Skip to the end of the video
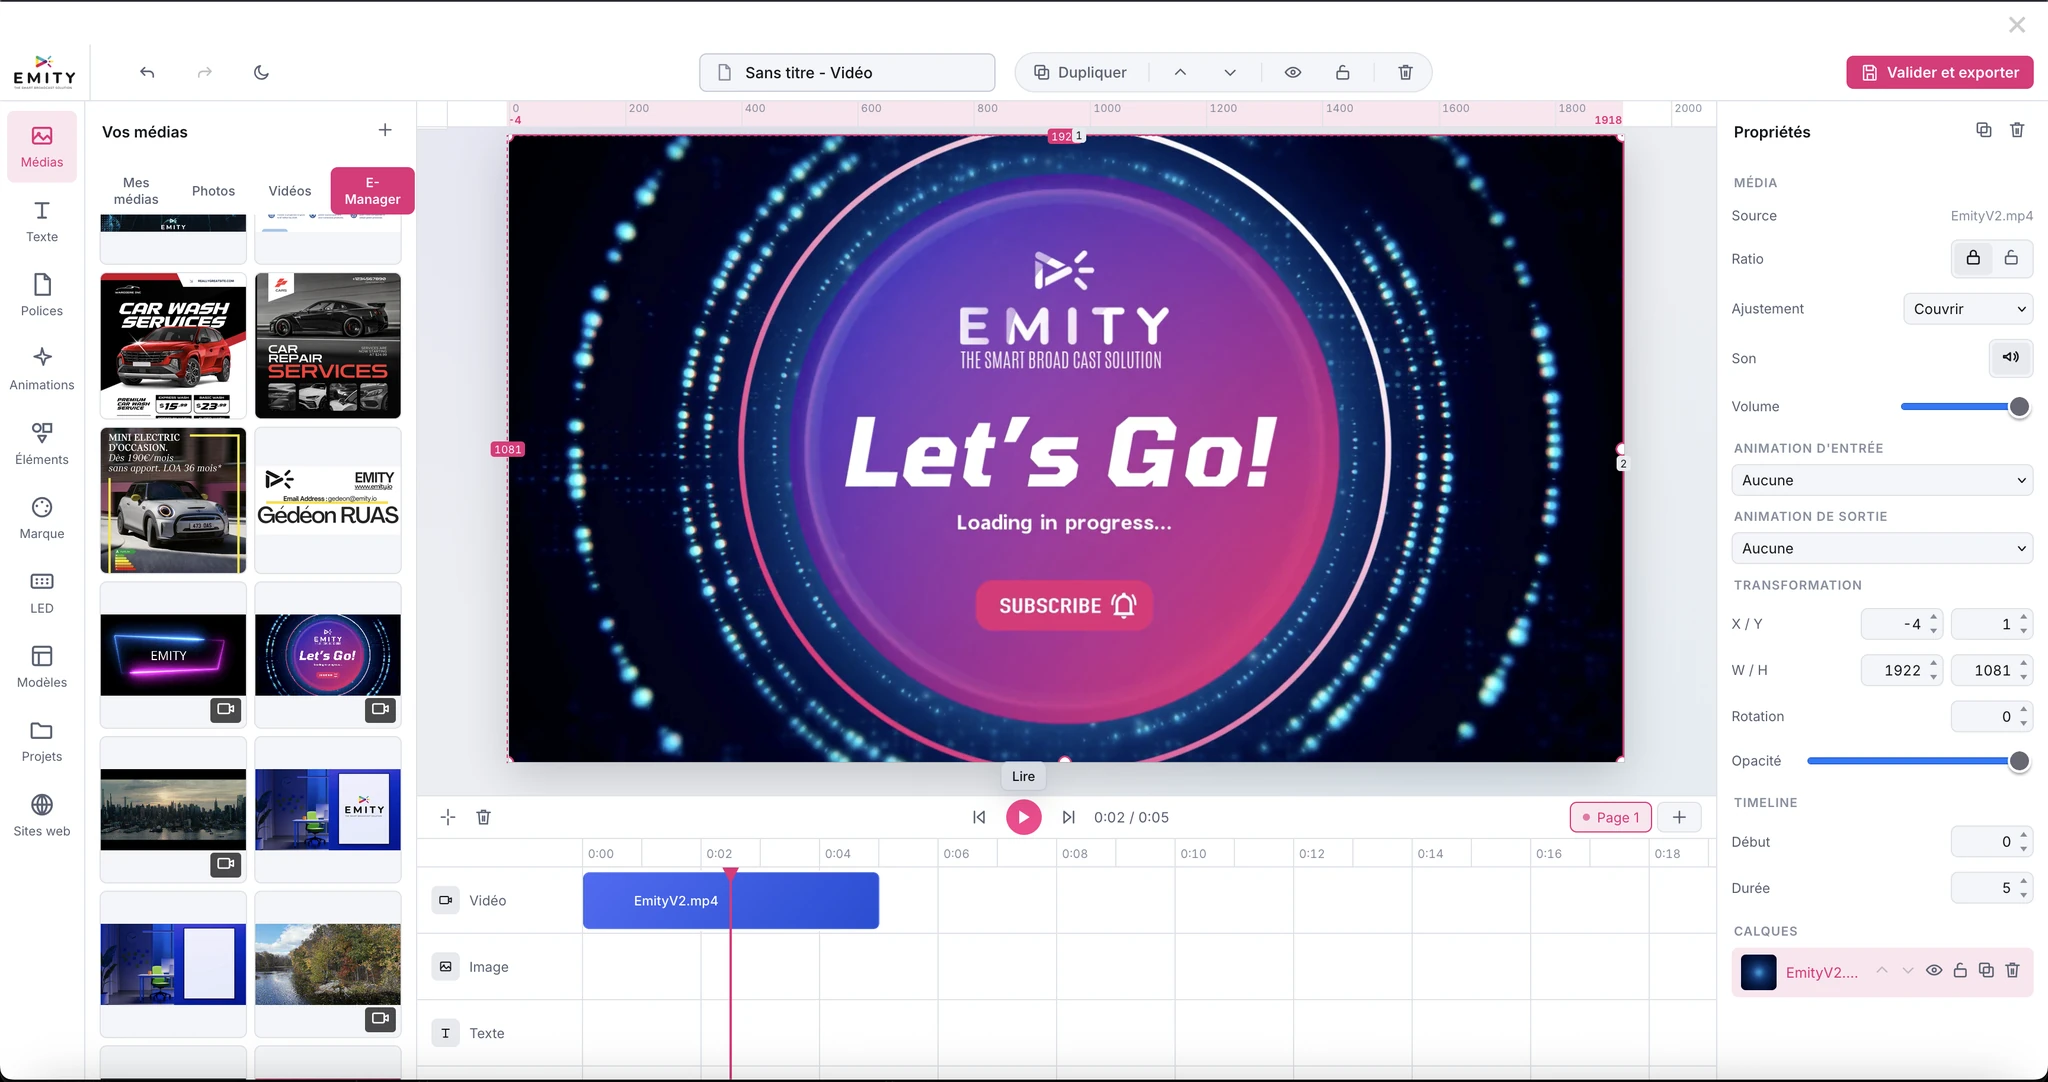The width and height of the screenshot is (2048, 1082). (x=1069, y=817)
